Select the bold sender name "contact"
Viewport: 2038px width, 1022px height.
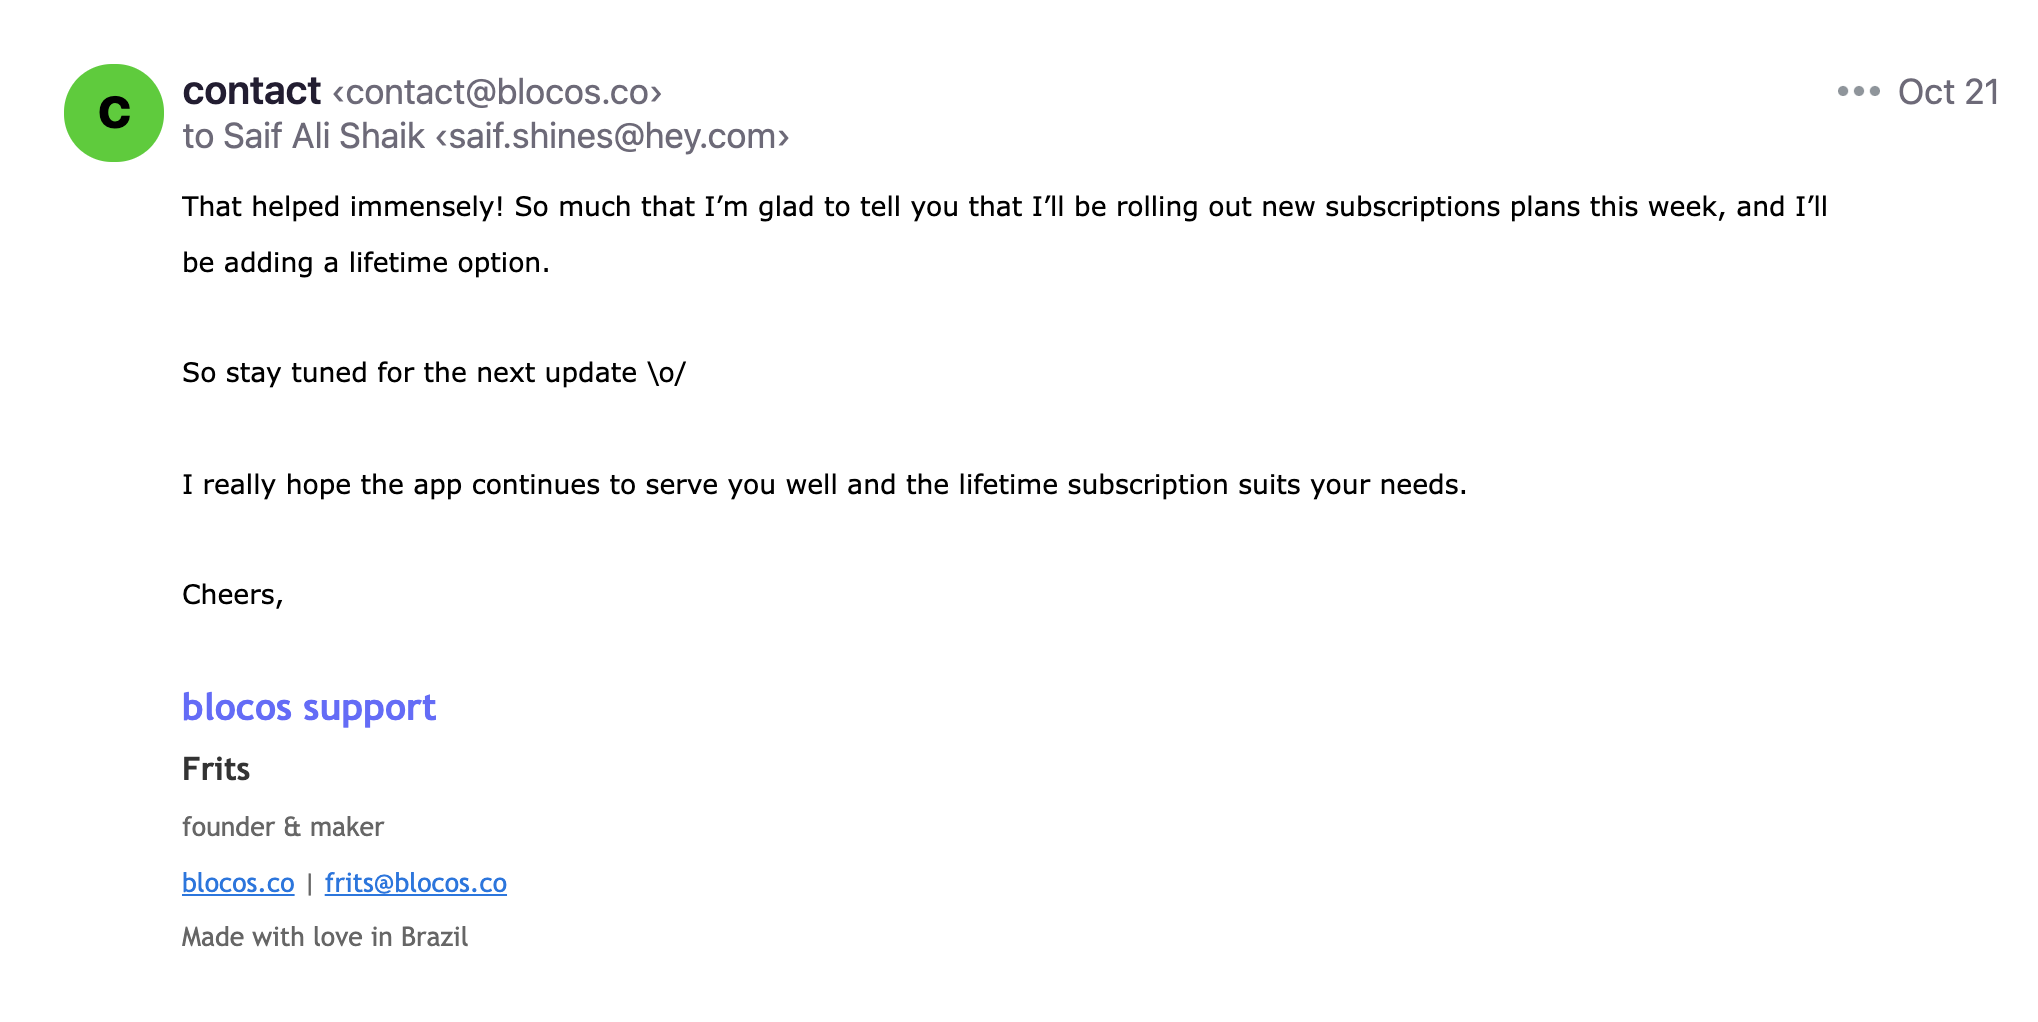click(x=251, y=91)
